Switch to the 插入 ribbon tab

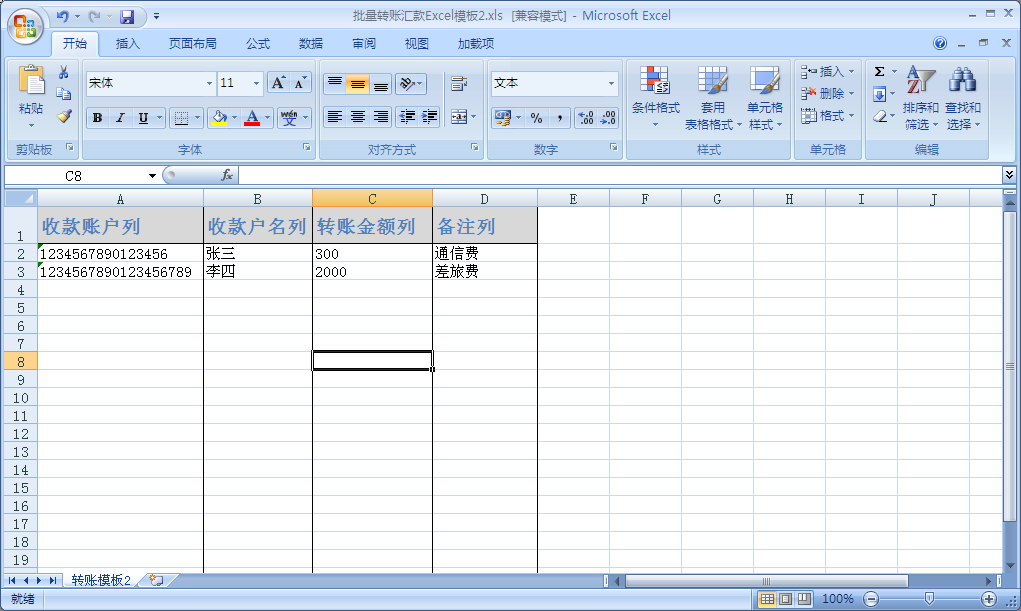tap(128, 44)
